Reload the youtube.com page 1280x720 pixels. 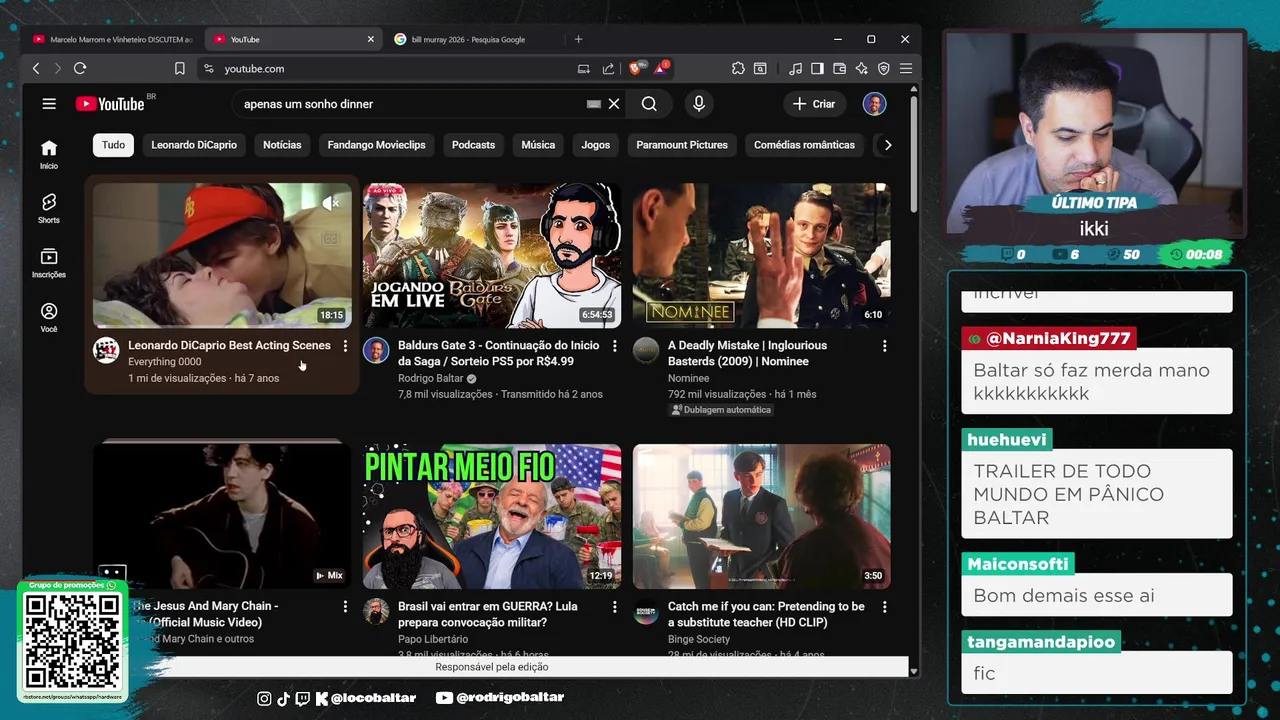80,68
